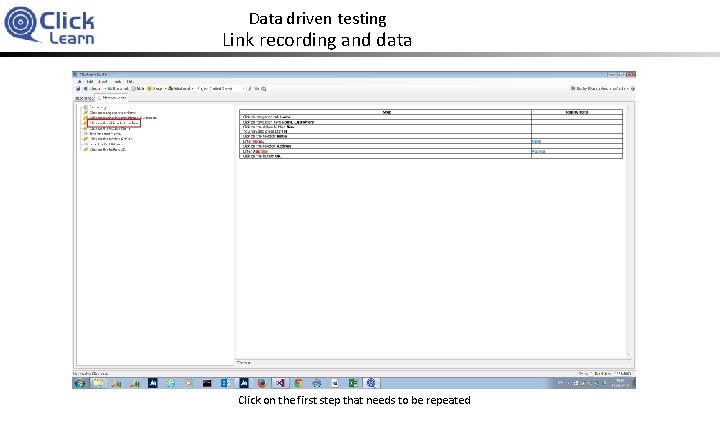Click the Save icon in the toolbar

click(78, 89)
